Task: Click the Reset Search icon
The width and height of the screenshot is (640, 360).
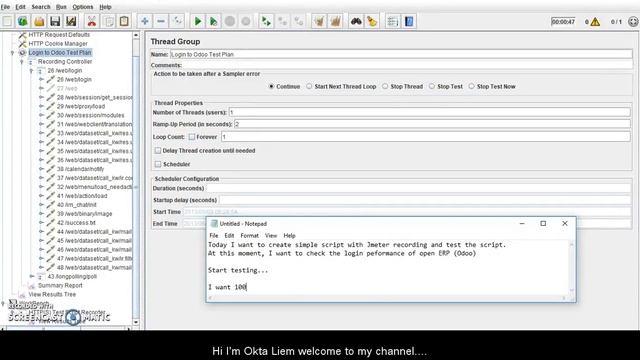Action: click(x=372, y=21)
